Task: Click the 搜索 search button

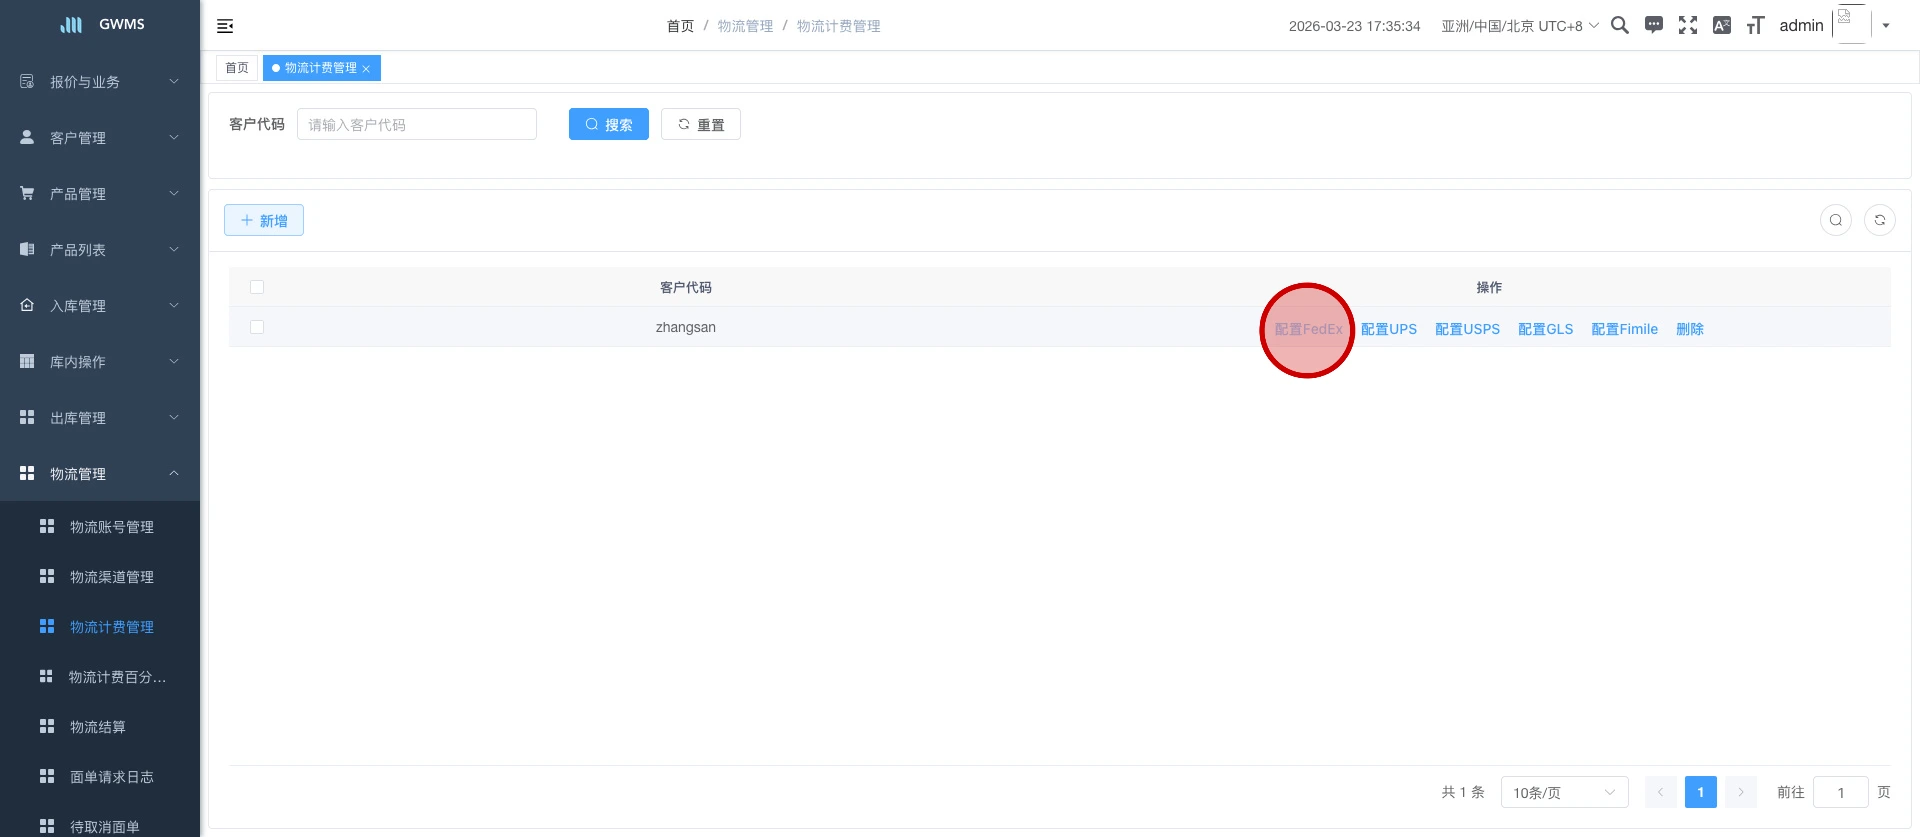Action: (x=609, y=124)
